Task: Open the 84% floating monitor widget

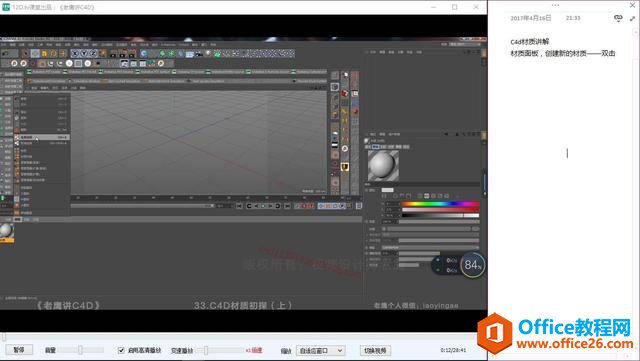Action: pos(472,265)
